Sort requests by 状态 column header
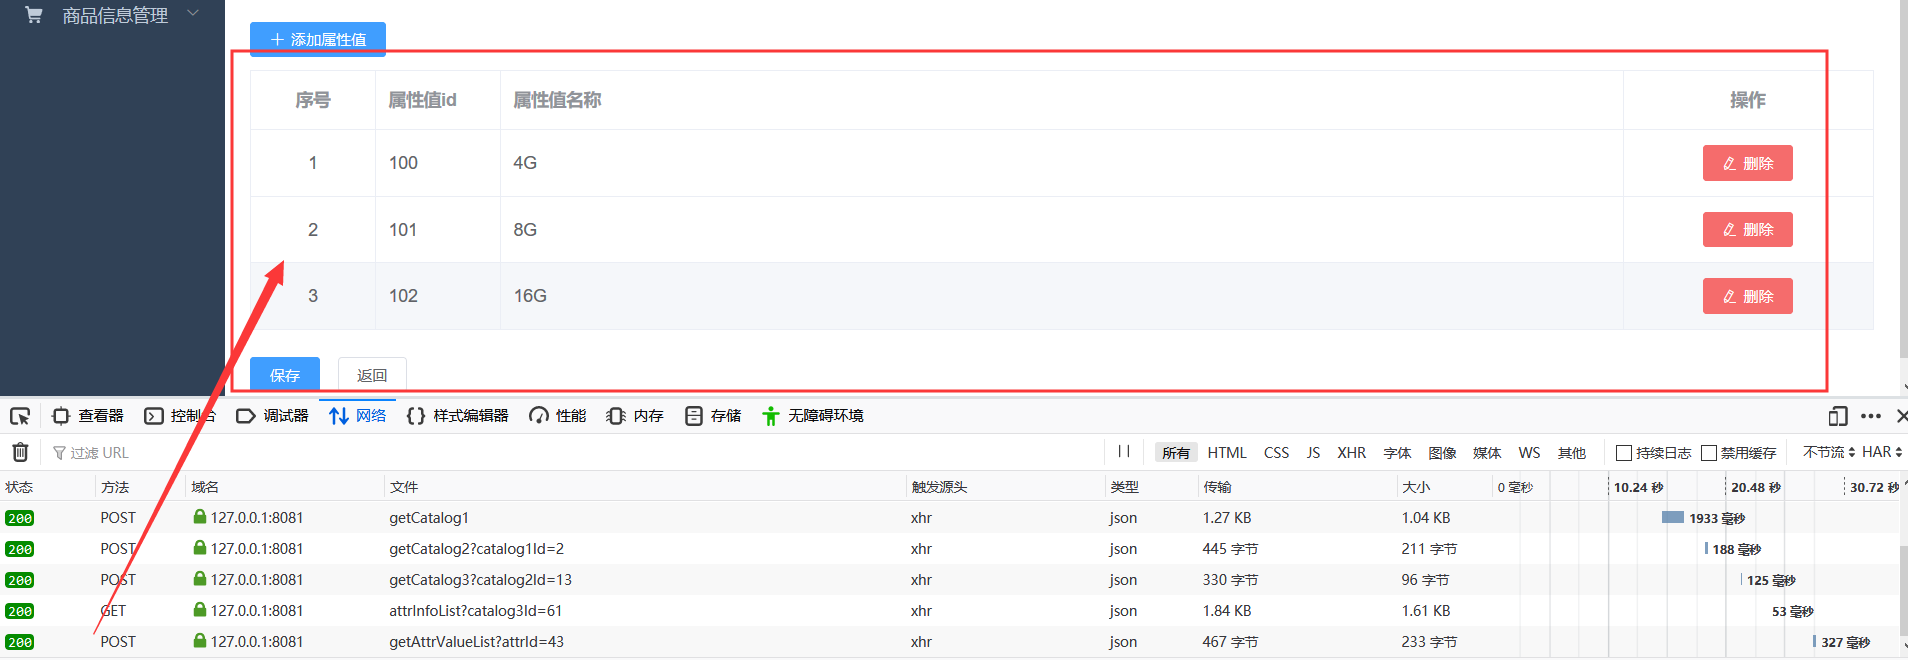 click(48, 487)
